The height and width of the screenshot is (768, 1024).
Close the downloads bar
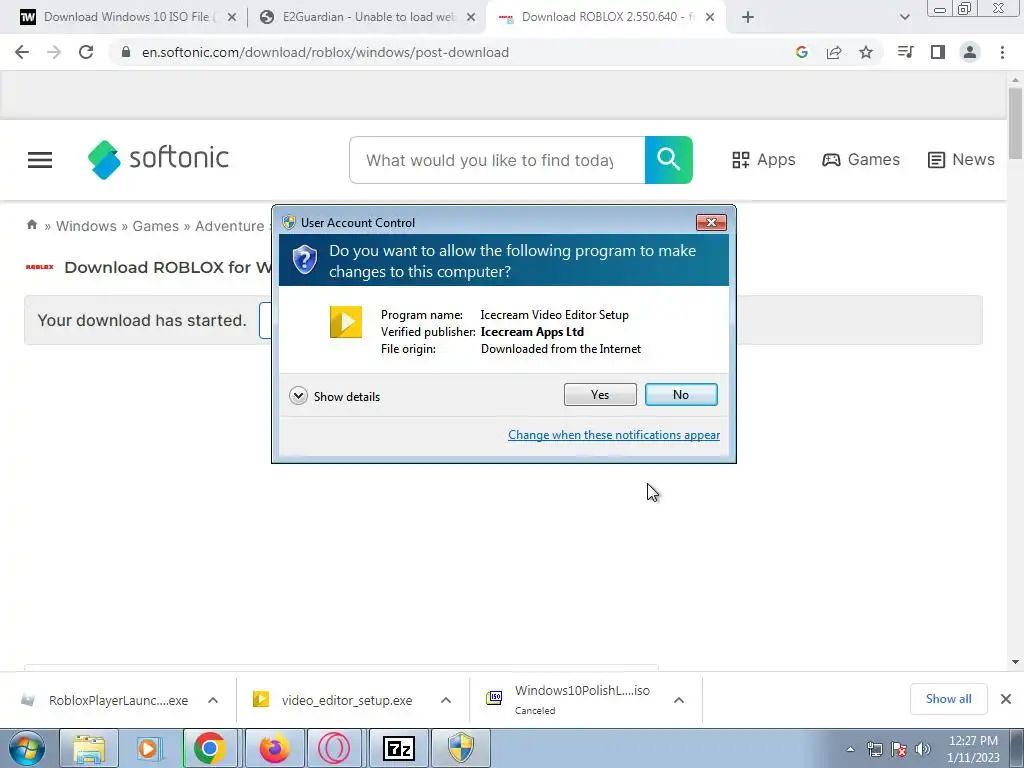pos(1006,699)
